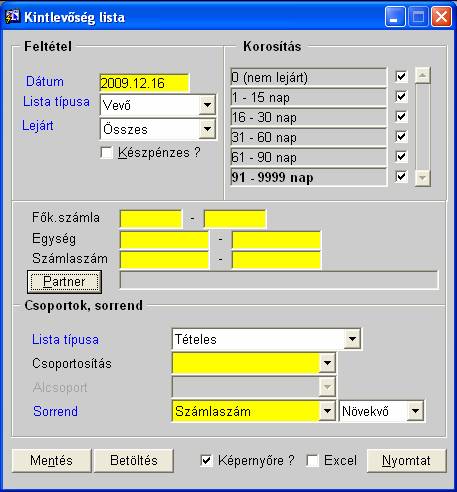
Task: Open the Sorrend Számlaszám dropdown
Action: click(327, 411)
